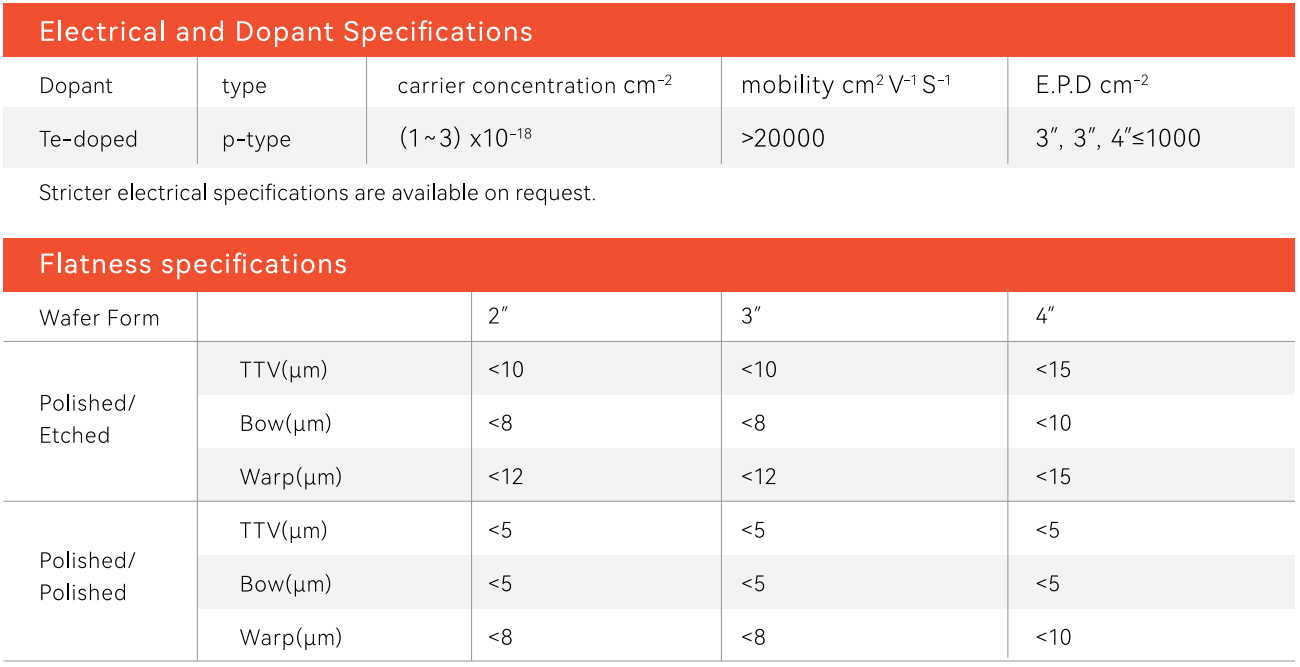Click the stricter electrical specifications note
Viewport: 1300px width, 667px height.
317,193
